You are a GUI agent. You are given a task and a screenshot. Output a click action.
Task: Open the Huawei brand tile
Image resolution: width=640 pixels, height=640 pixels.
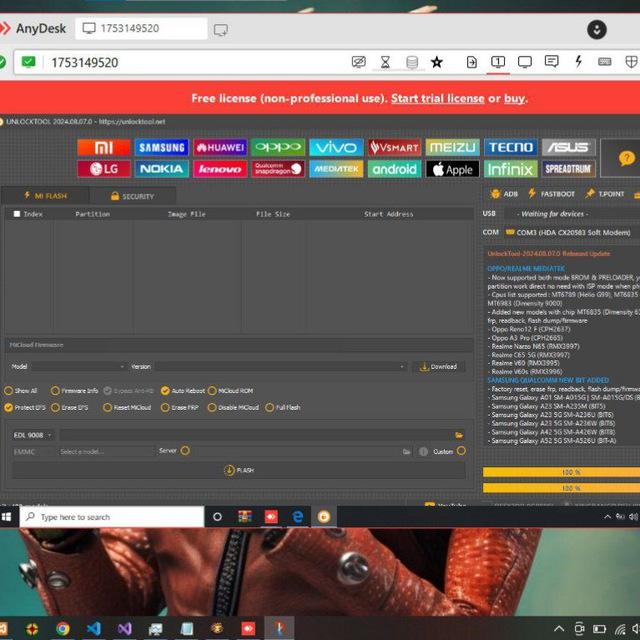[x=220, y=147]
